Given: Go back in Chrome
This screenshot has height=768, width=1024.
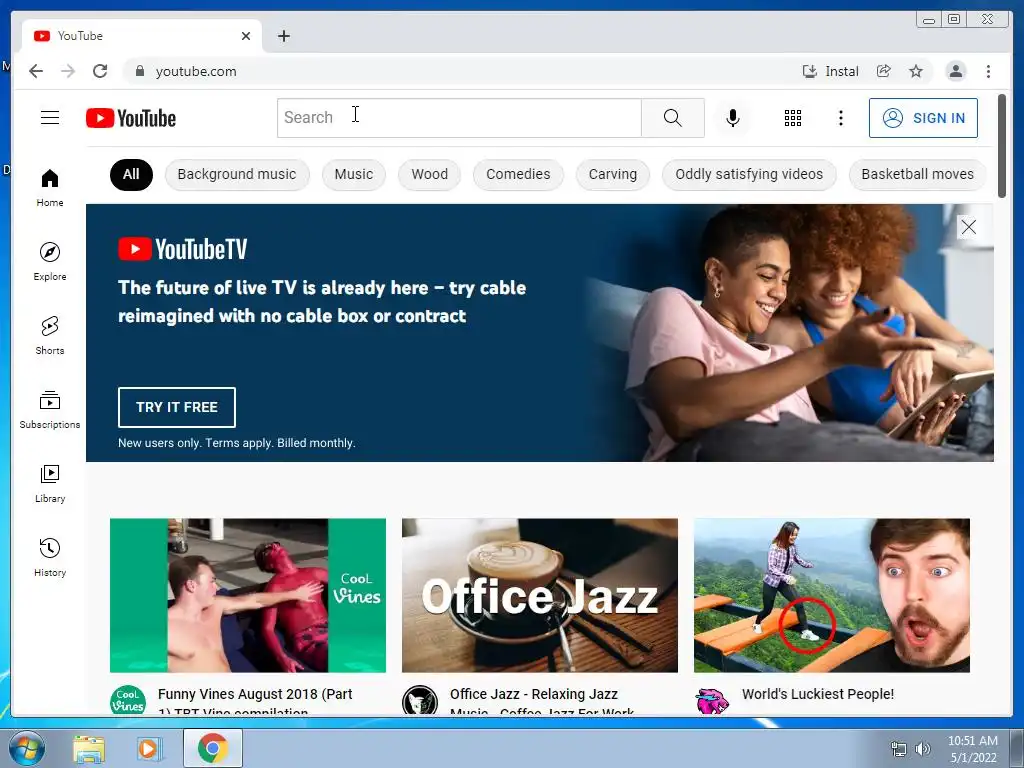Looking at the screenshot, I should [36, 71].
